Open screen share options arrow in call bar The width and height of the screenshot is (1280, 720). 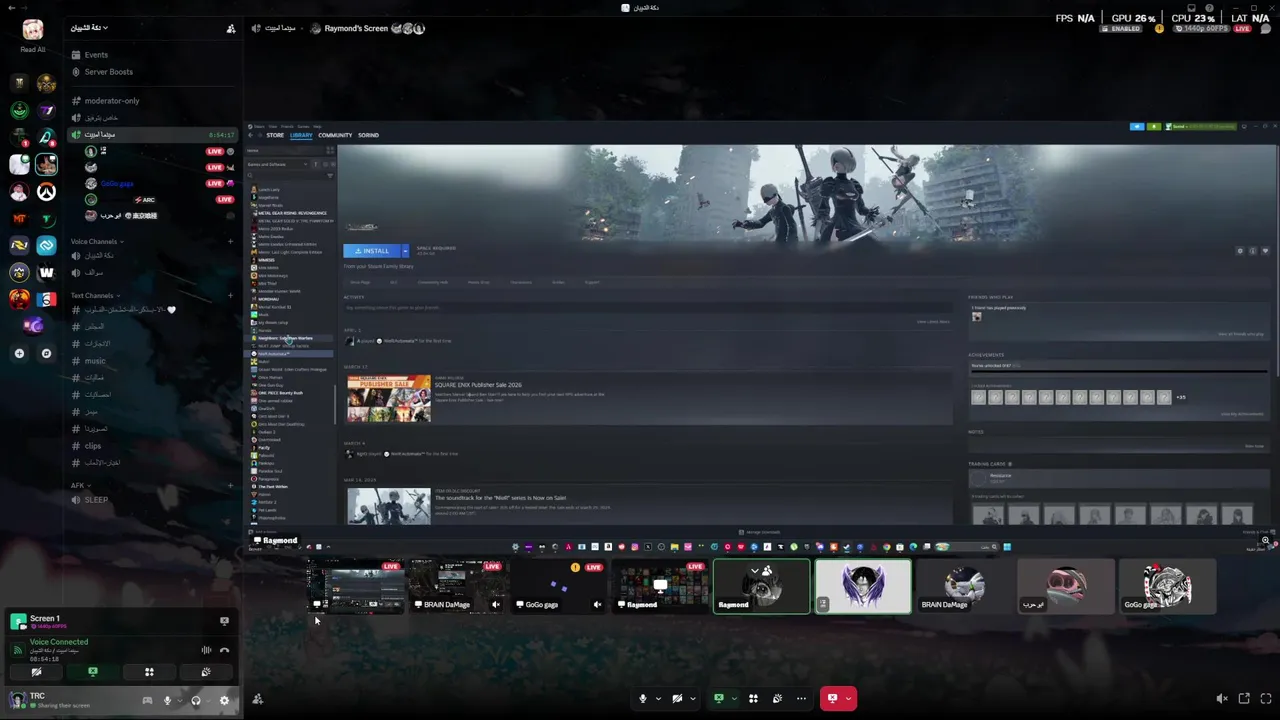click(734, 699)
